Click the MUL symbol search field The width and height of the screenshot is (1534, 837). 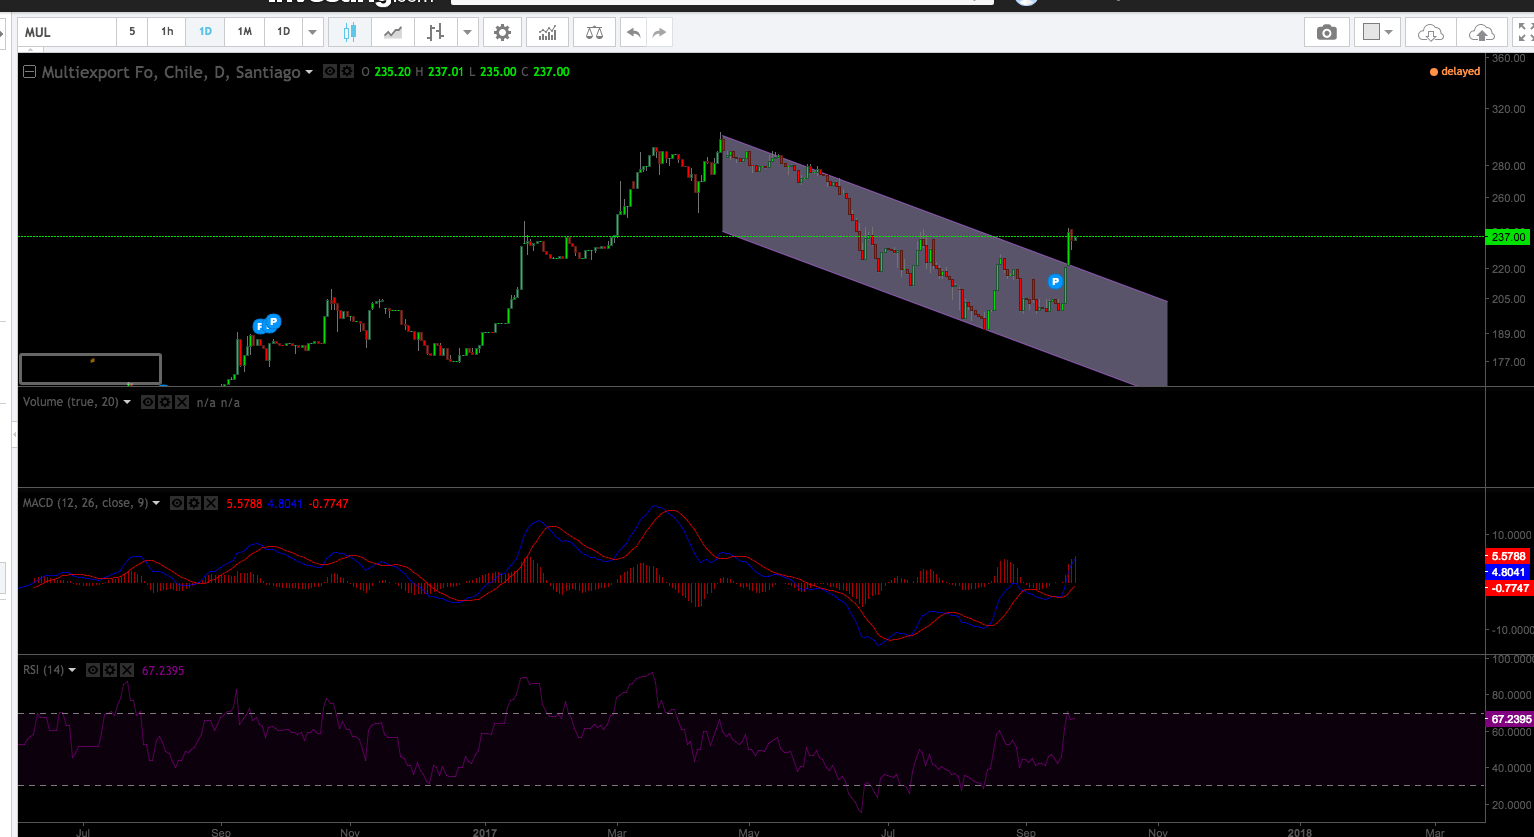pos(67,32)
